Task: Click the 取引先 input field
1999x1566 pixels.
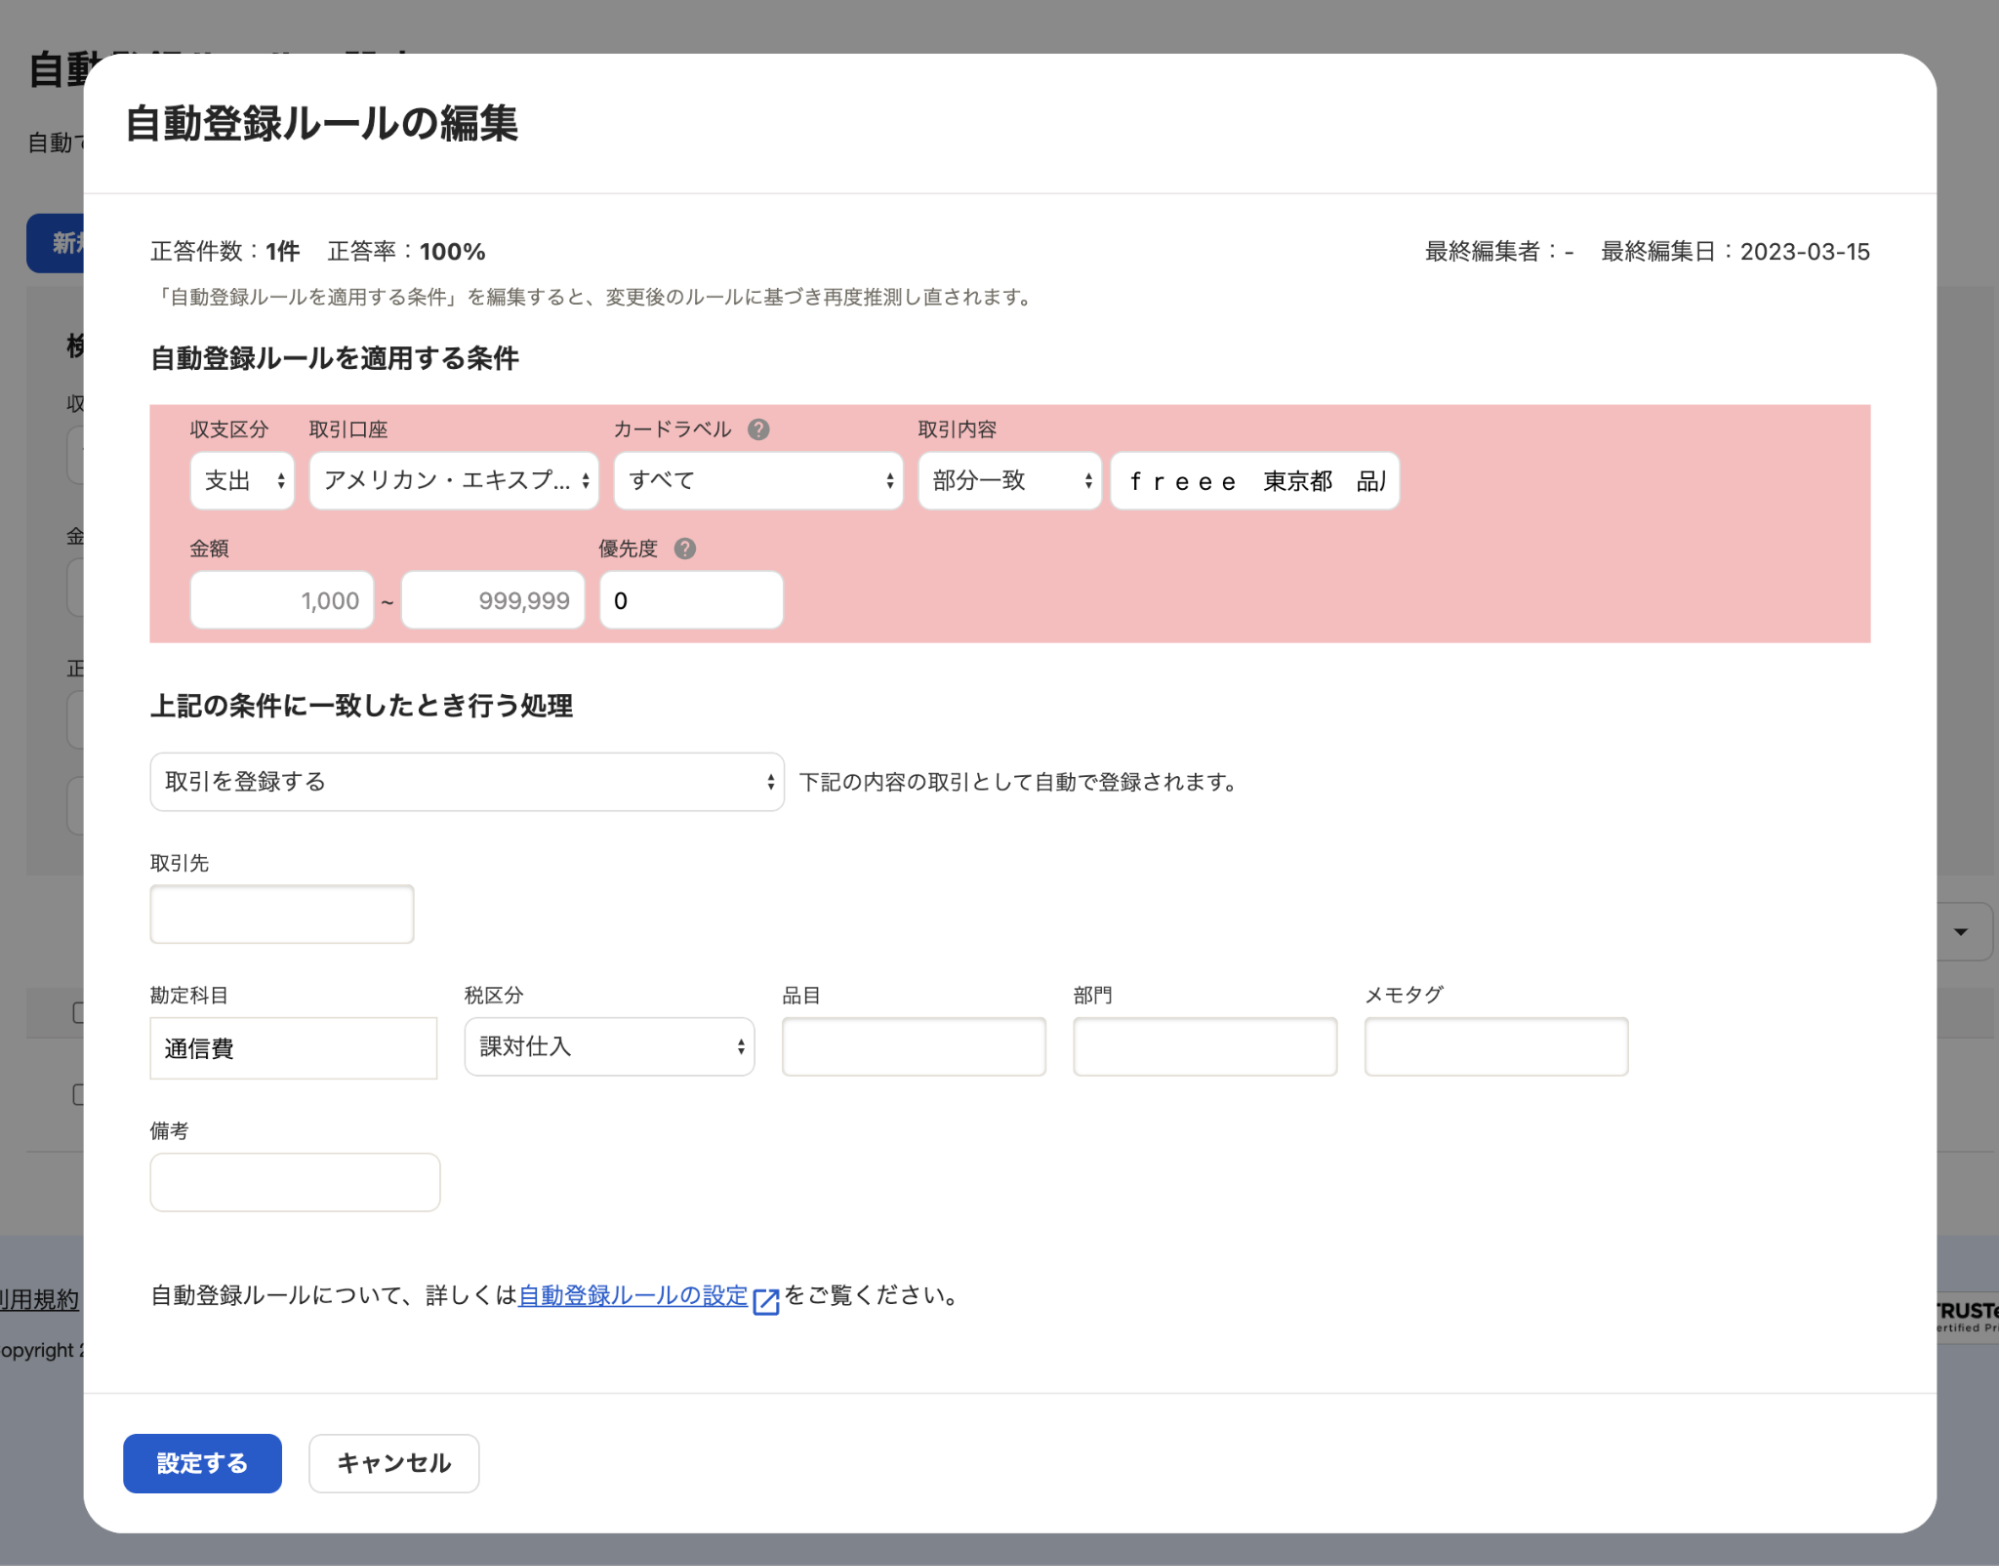Action: (x=282, y=914)
